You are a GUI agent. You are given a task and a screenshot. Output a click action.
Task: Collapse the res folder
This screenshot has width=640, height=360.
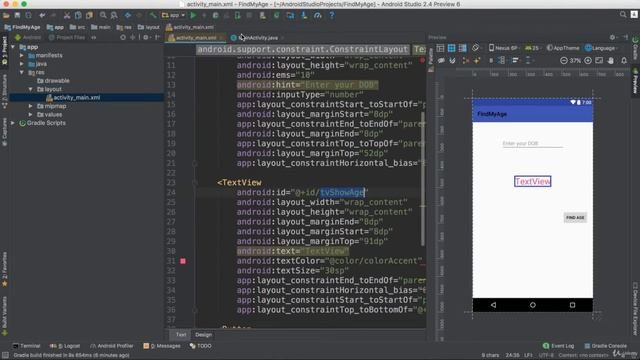22,72
